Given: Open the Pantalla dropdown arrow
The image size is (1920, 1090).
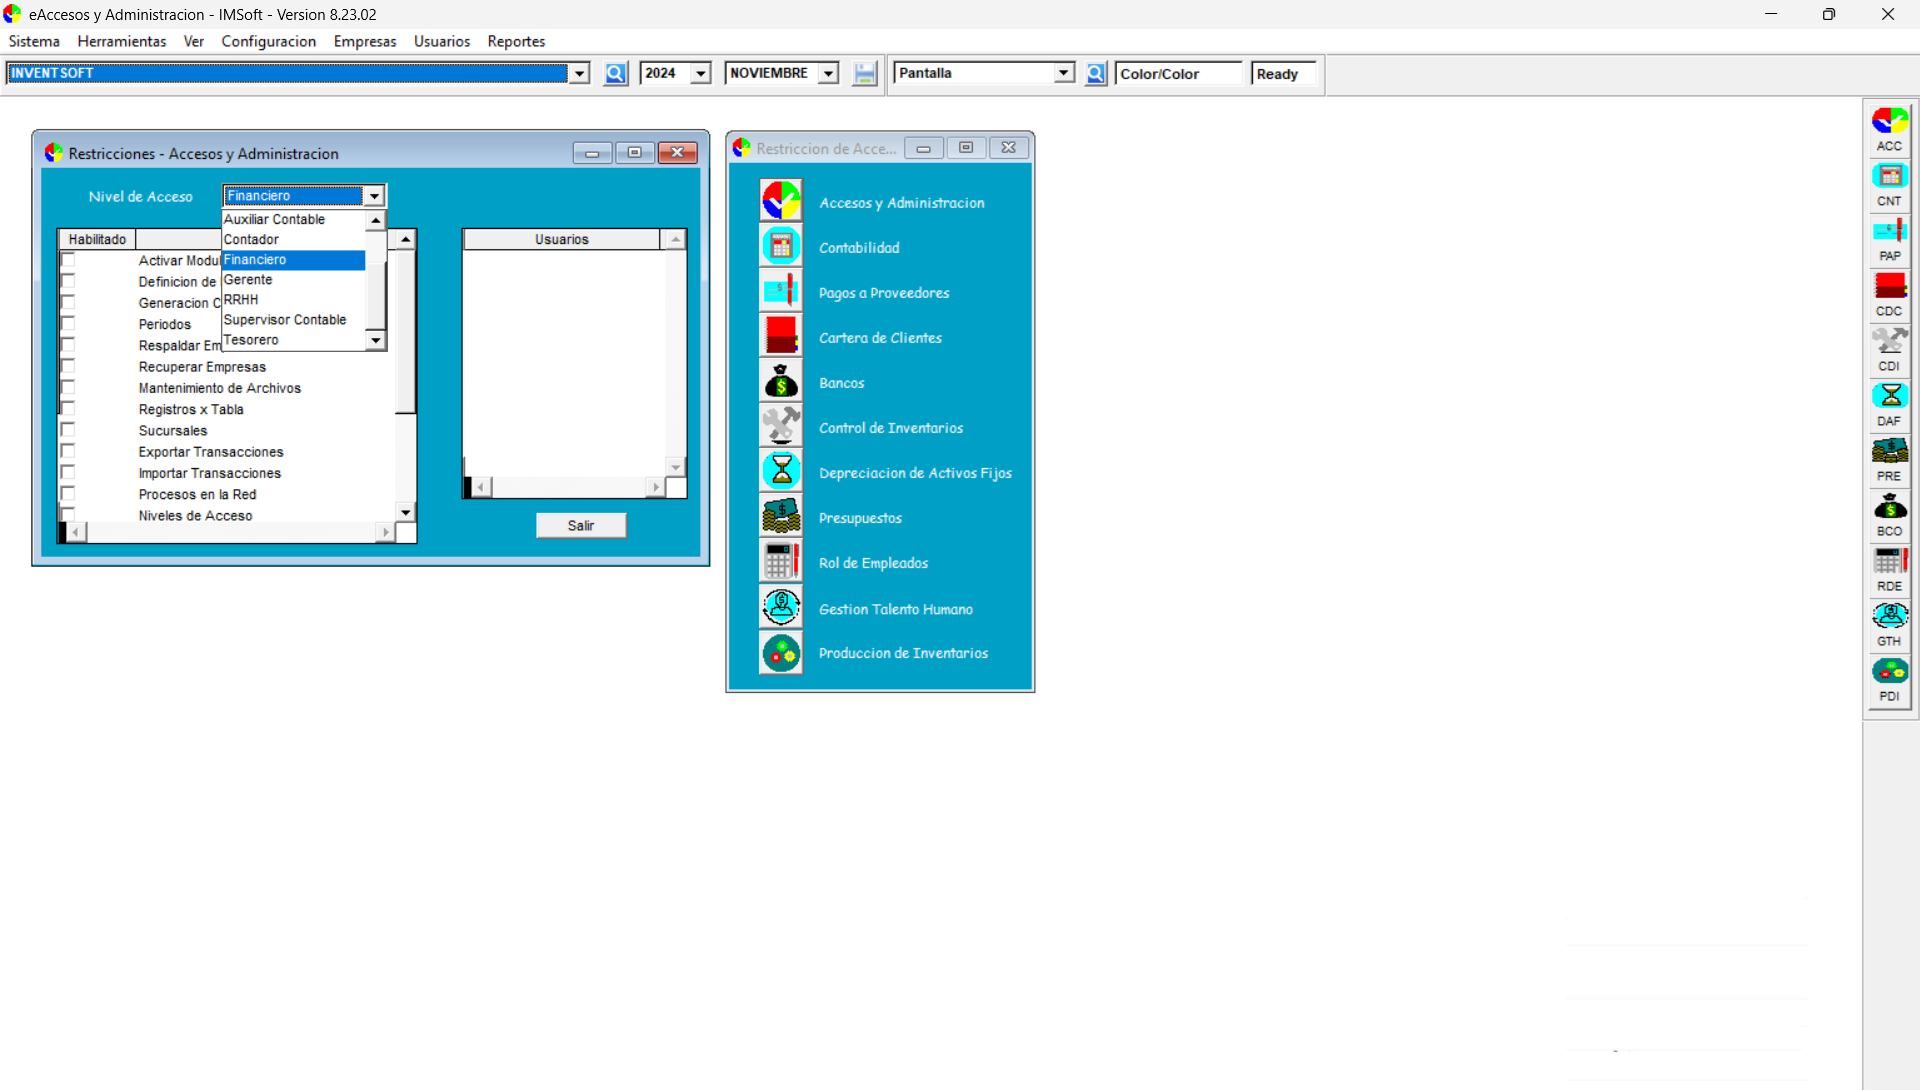Looking at the screenshot, I should click(x=1064, y=73).
